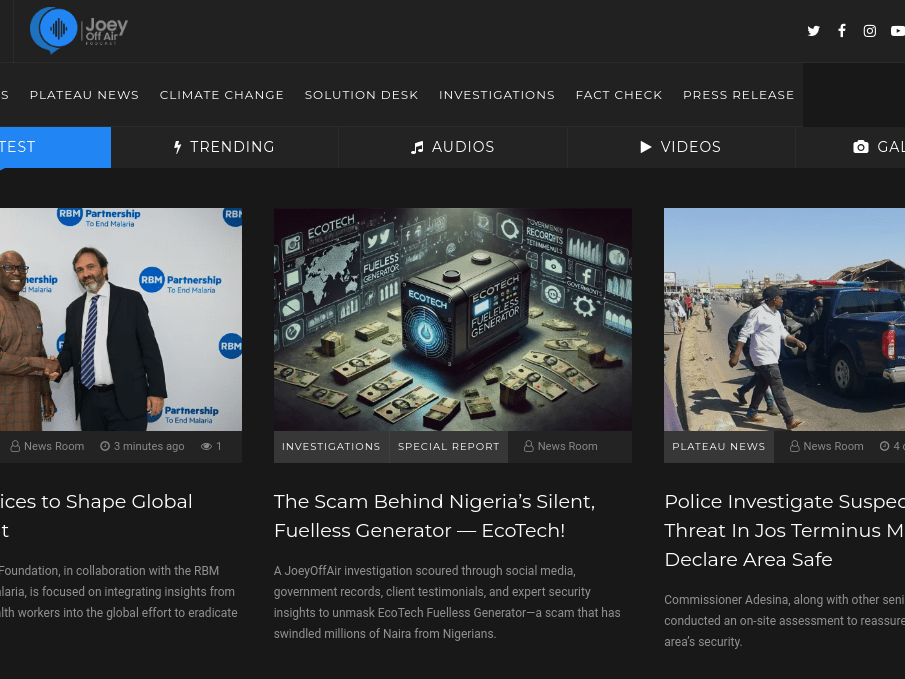905x679 pixels.
Task: Go to Plateau News menu
Action: 84,95
